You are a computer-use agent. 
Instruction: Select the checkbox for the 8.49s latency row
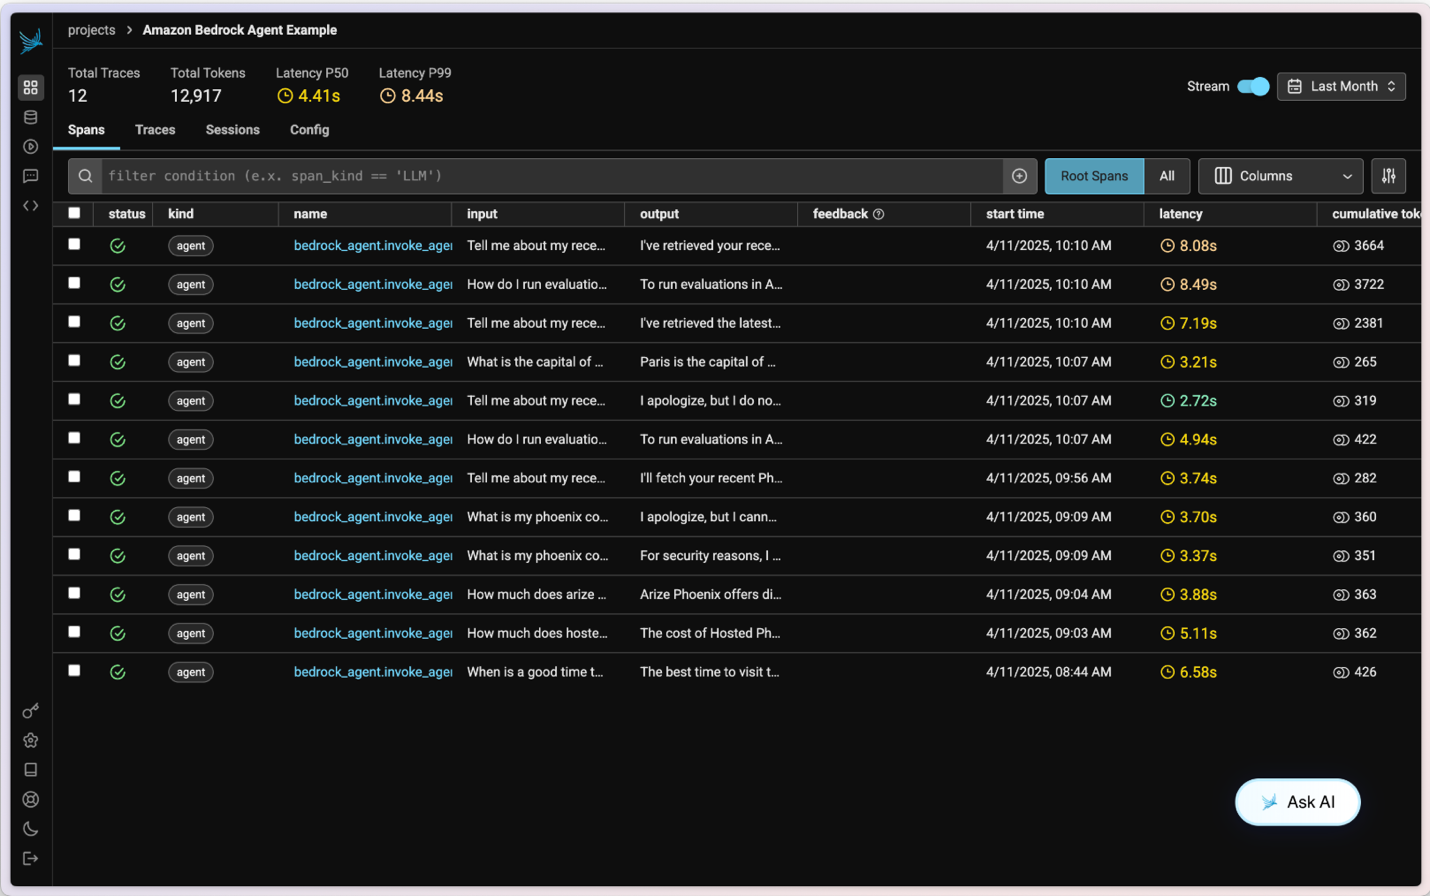[x=74, y=283]
